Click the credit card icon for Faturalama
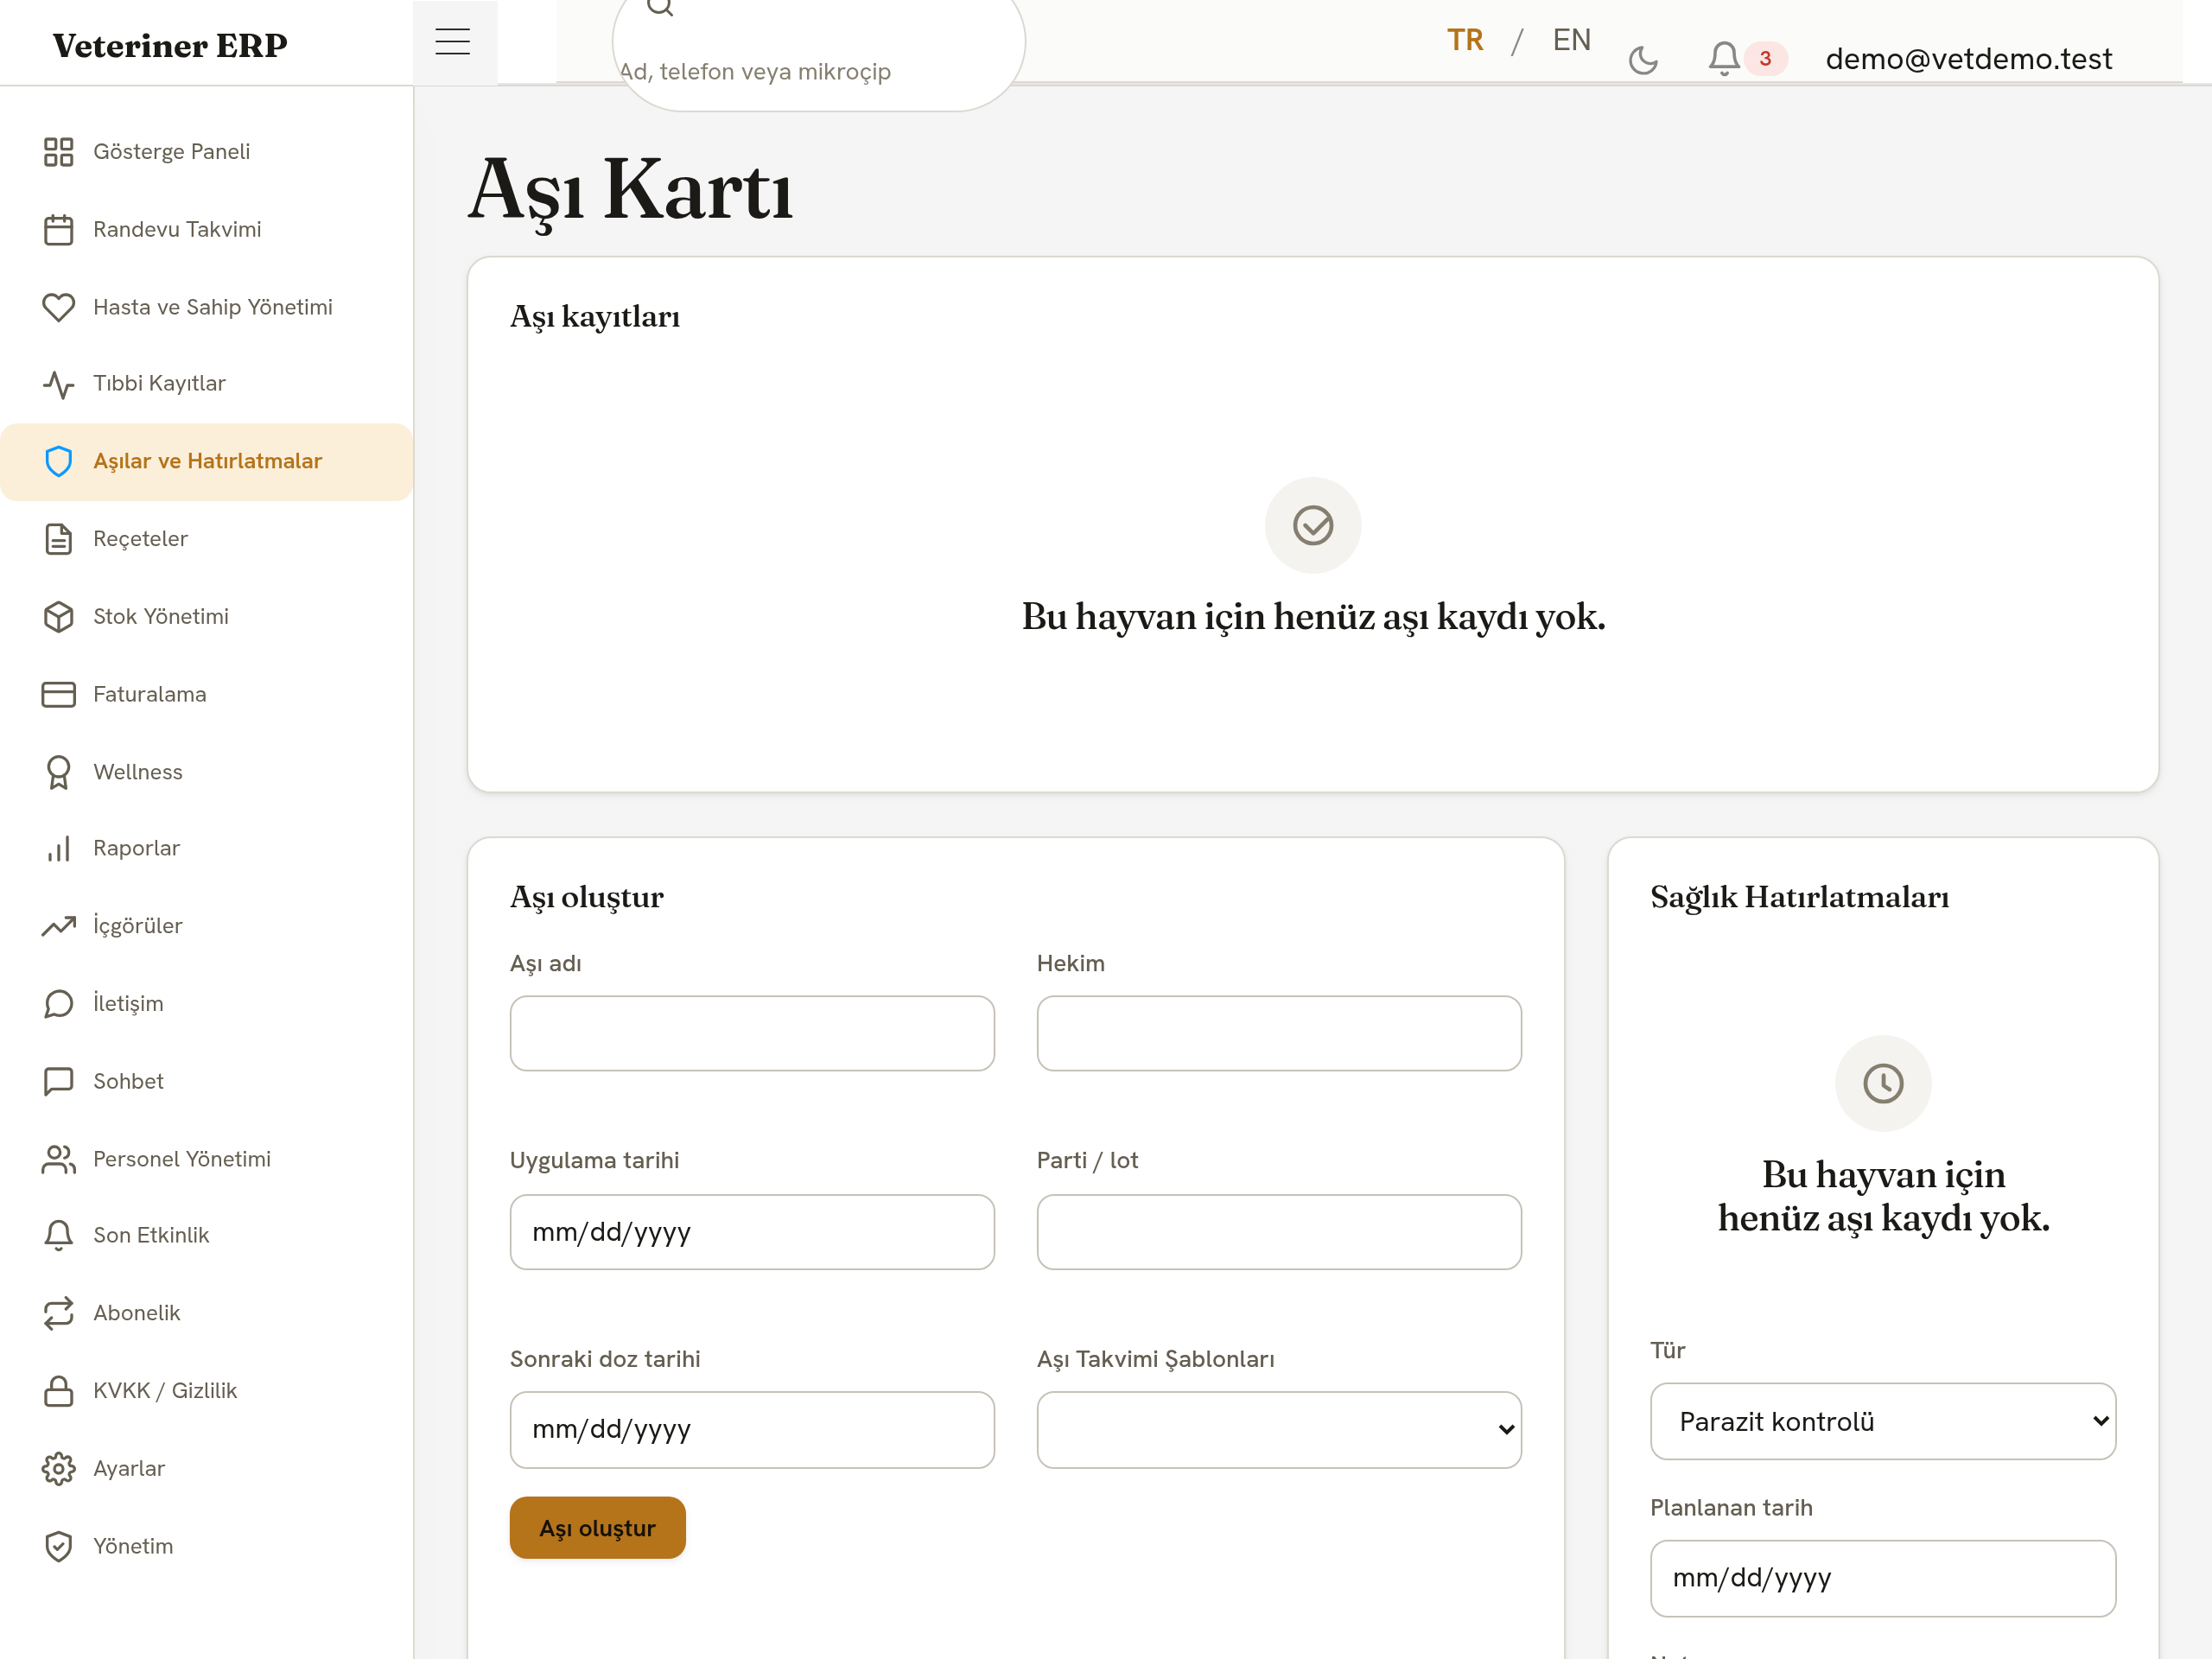Viewport: 2212px width, 1659px height. pos(58,694)
